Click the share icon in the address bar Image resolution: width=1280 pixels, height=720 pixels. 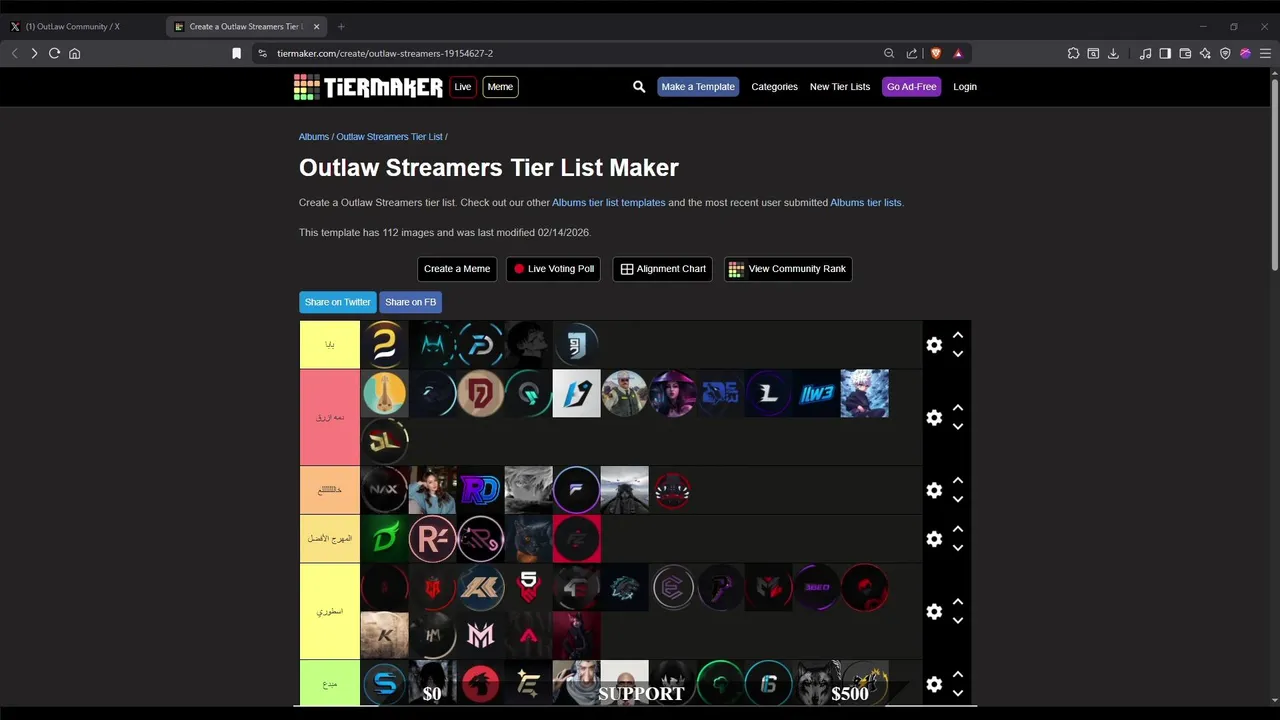pyautogui.click(x=912, y=53)
